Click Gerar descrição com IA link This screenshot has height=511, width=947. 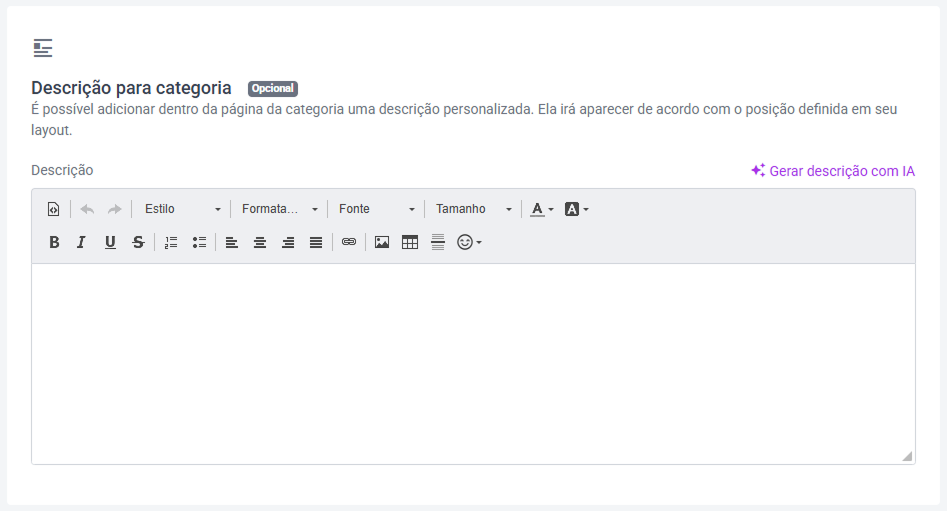pos(833,171)
